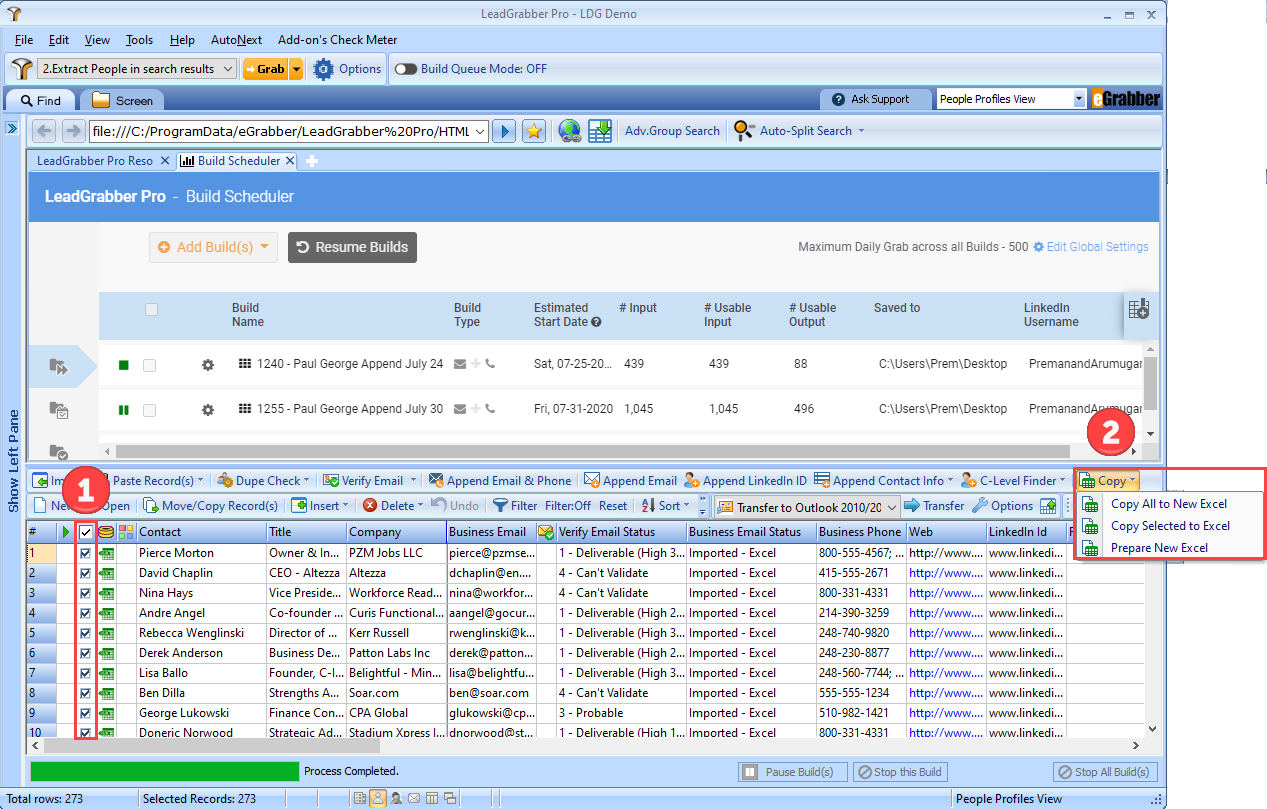Open the scheduled builds folder icon in sidebar
This screenshot has width=1267, height=809.
click(x=59, y=410)
